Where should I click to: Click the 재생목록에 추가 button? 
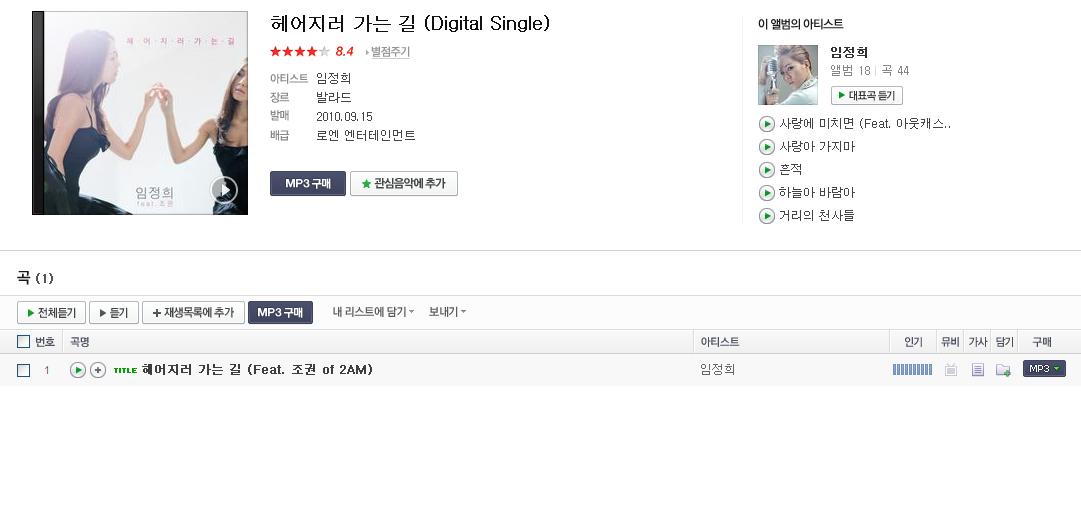point(193,313)
